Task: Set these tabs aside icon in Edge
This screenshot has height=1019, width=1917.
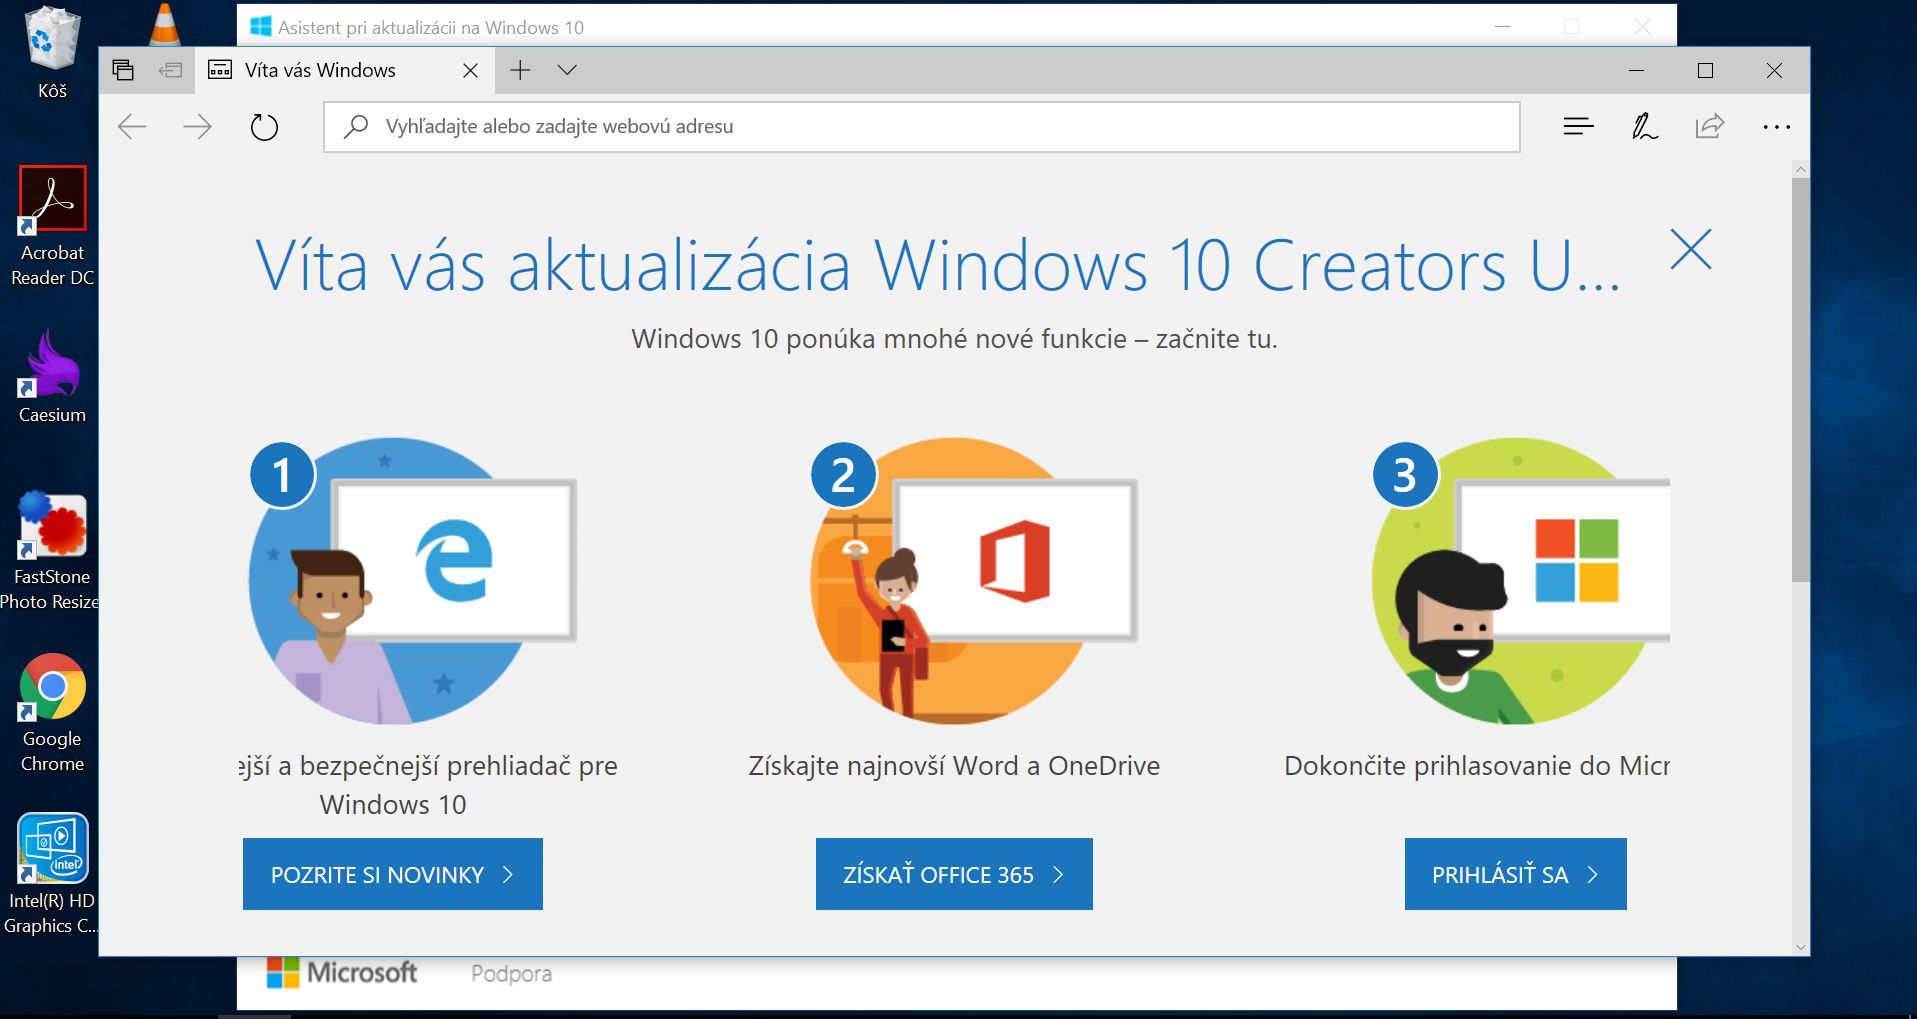Action: [x=171, y=70]
